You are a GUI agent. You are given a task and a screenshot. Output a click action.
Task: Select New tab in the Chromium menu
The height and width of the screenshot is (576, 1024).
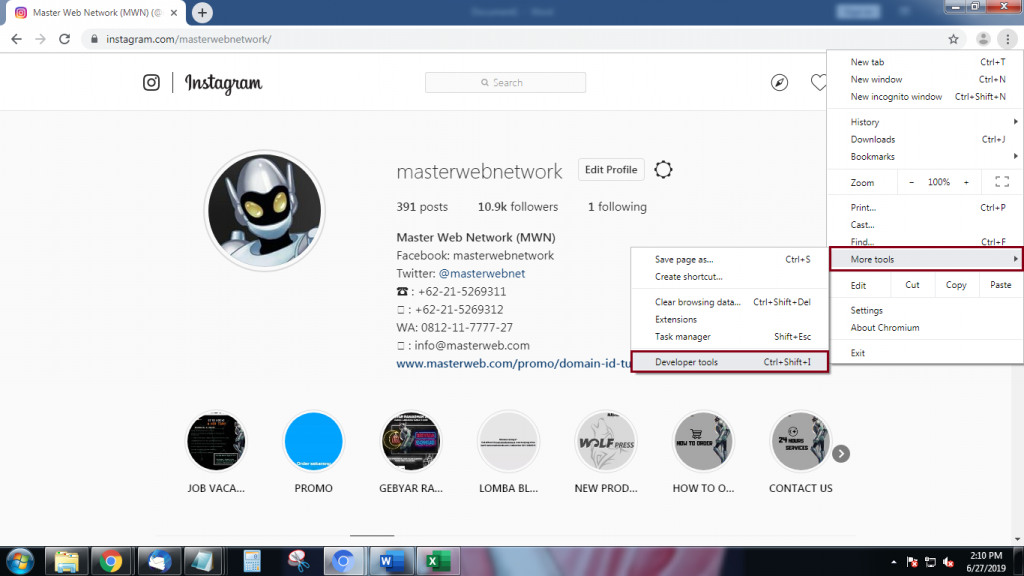coord(925,62)
